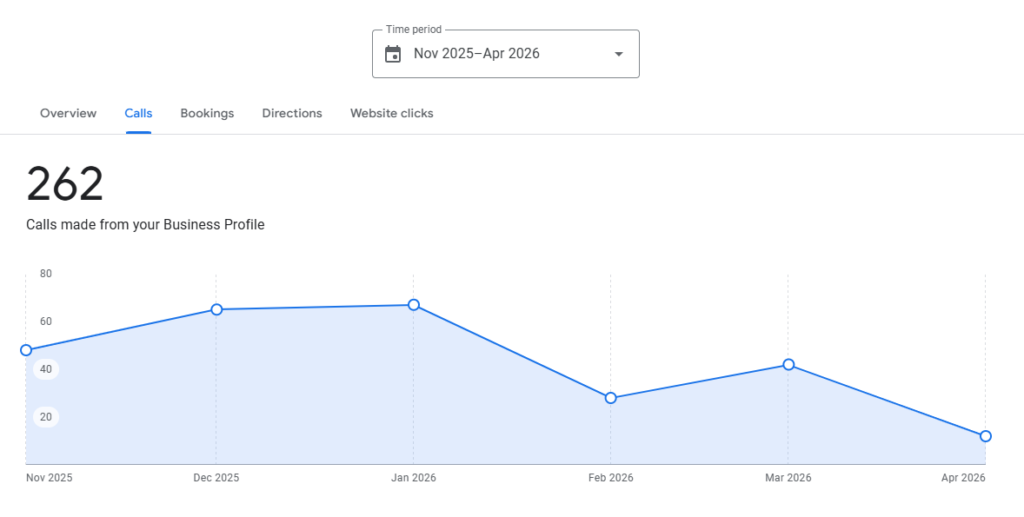Expand the Time period dropdown arrow
This screenshot has height=517, width=1024.
pos(618,54)
